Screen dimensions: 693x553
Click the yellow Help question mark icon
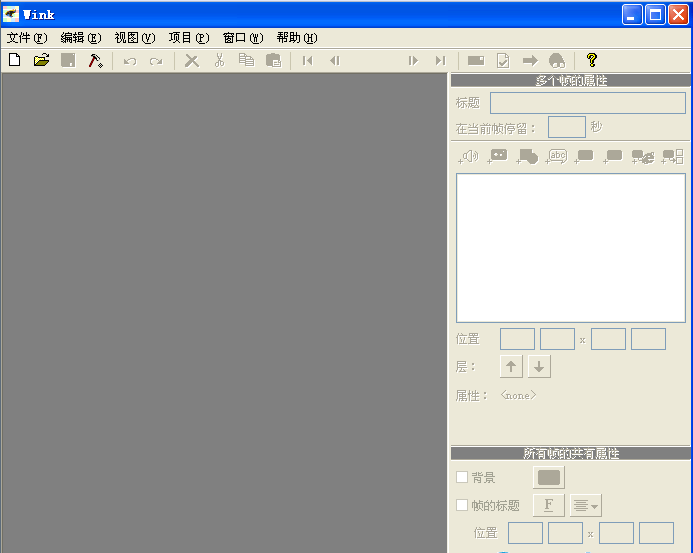tap(591, 61)
